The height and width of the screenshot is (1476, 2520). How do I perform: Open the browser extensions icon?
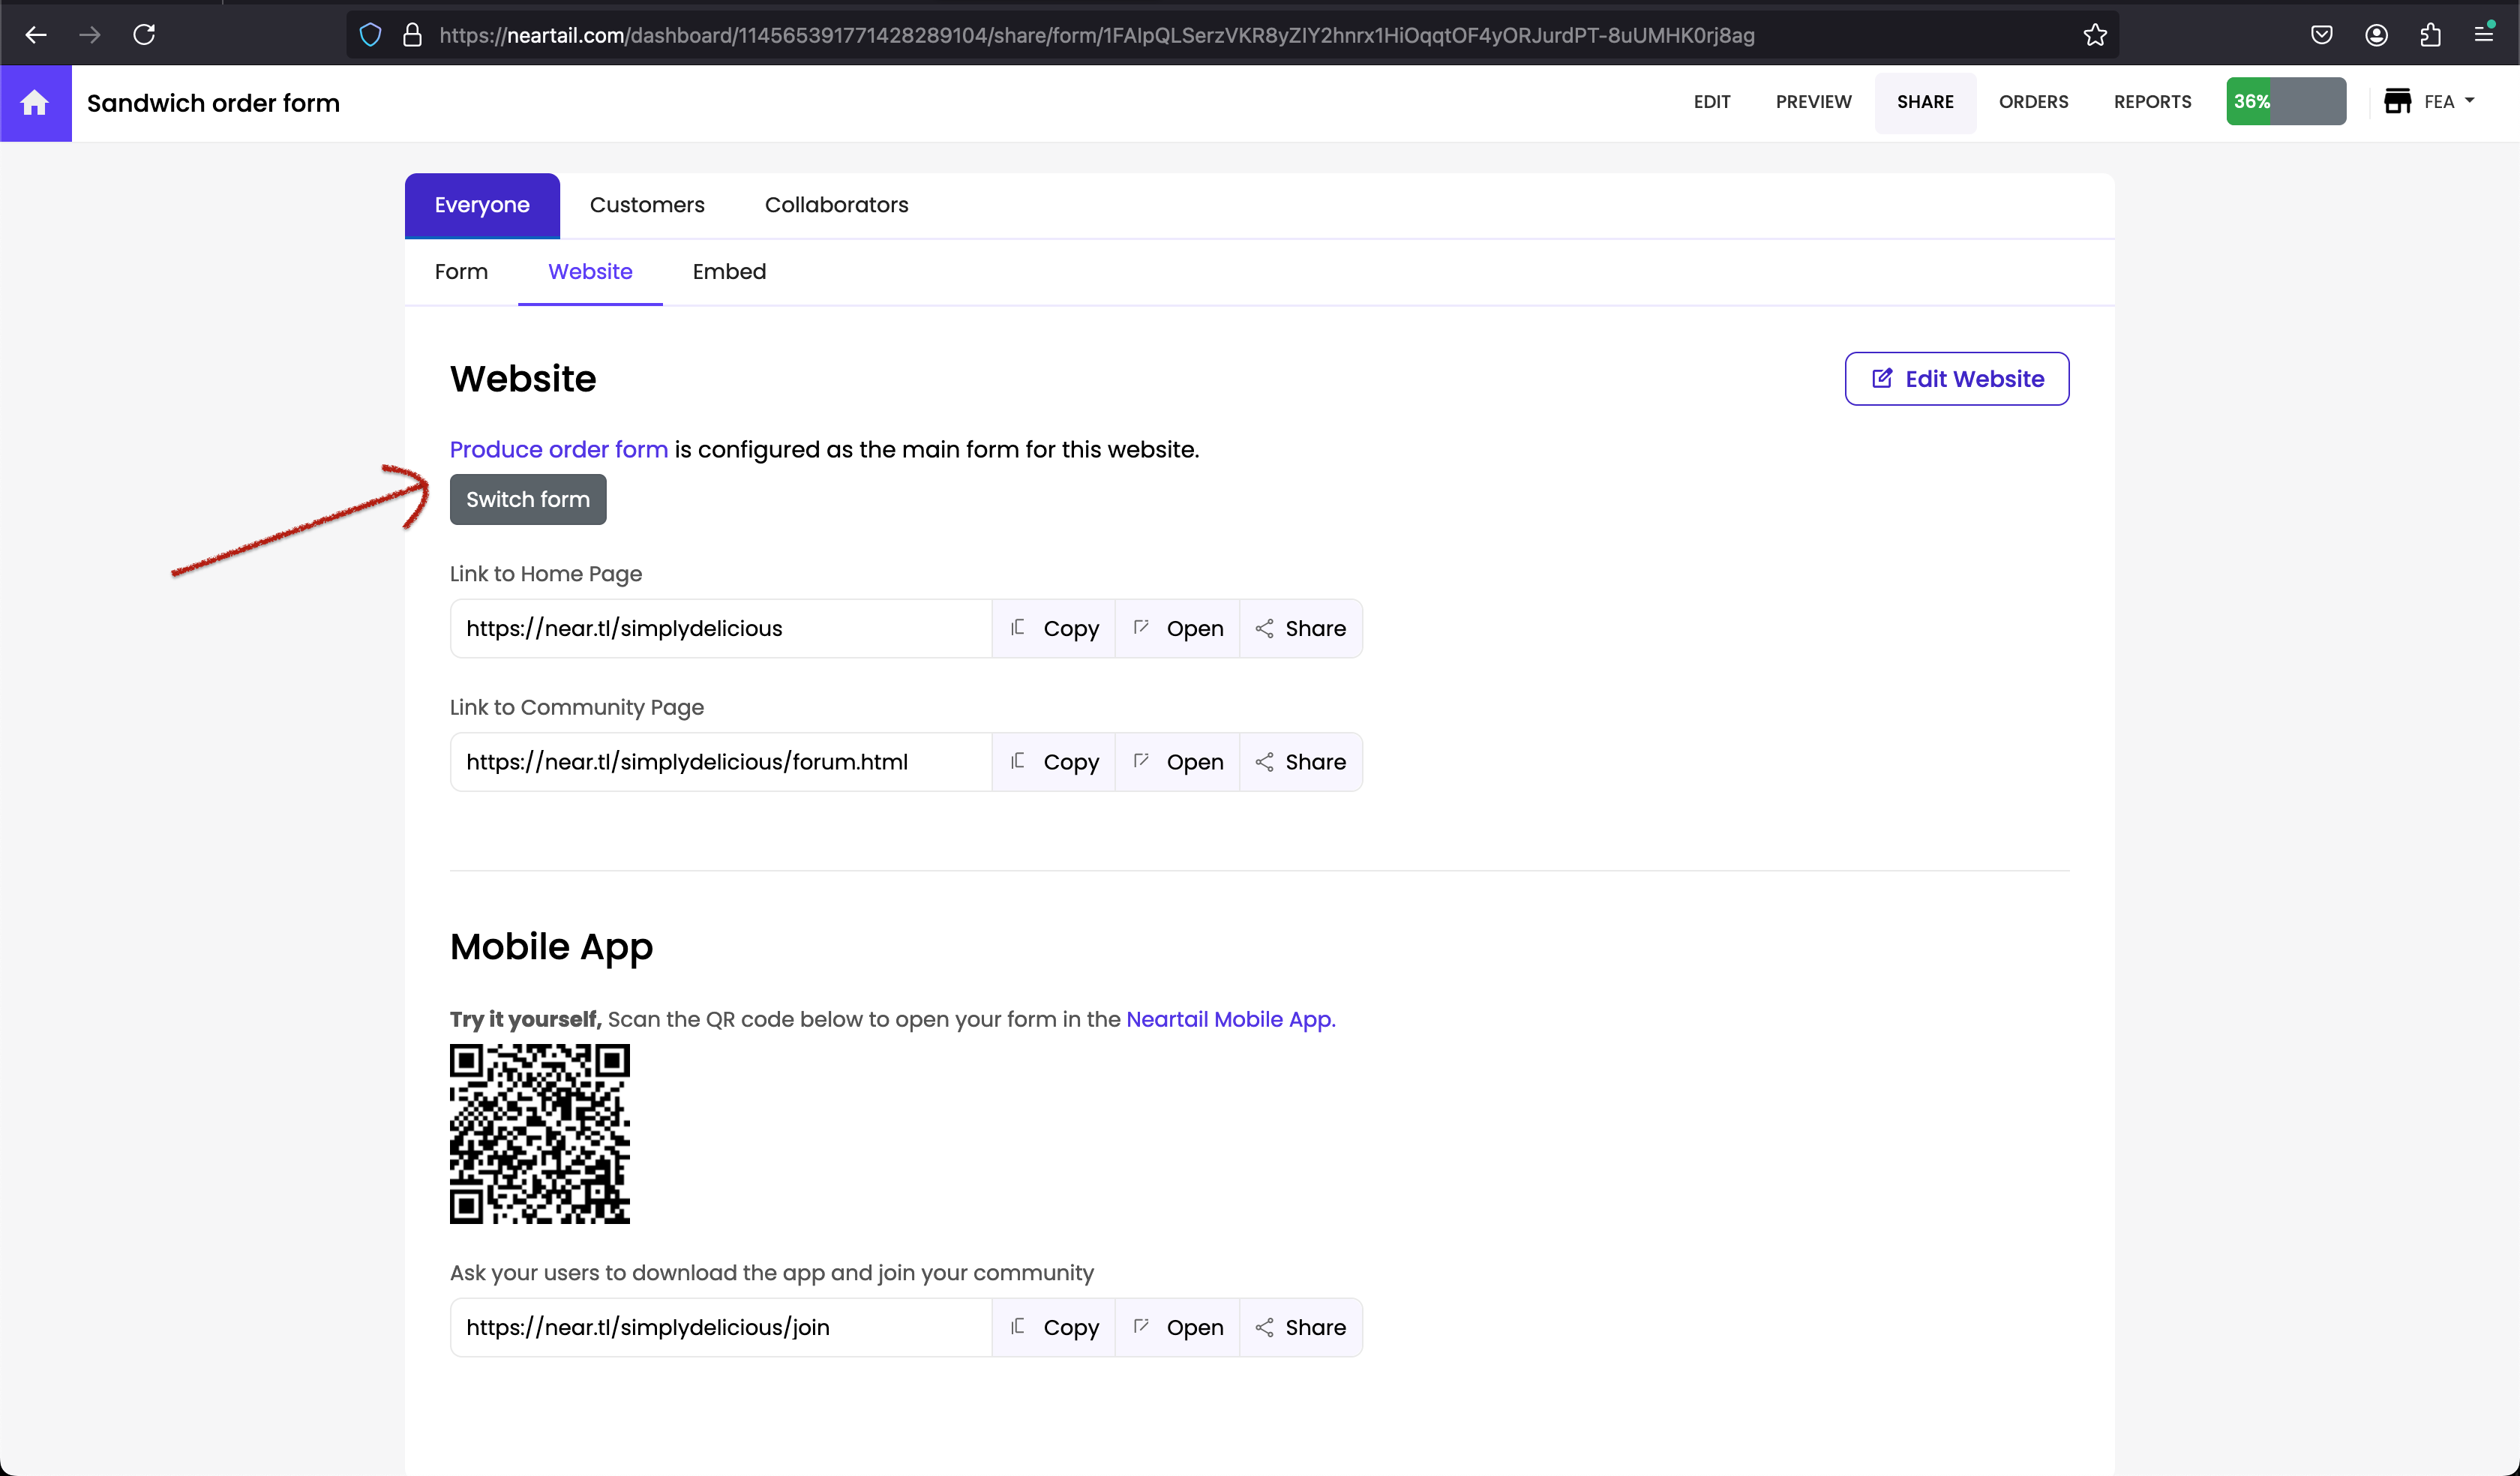2430,35
